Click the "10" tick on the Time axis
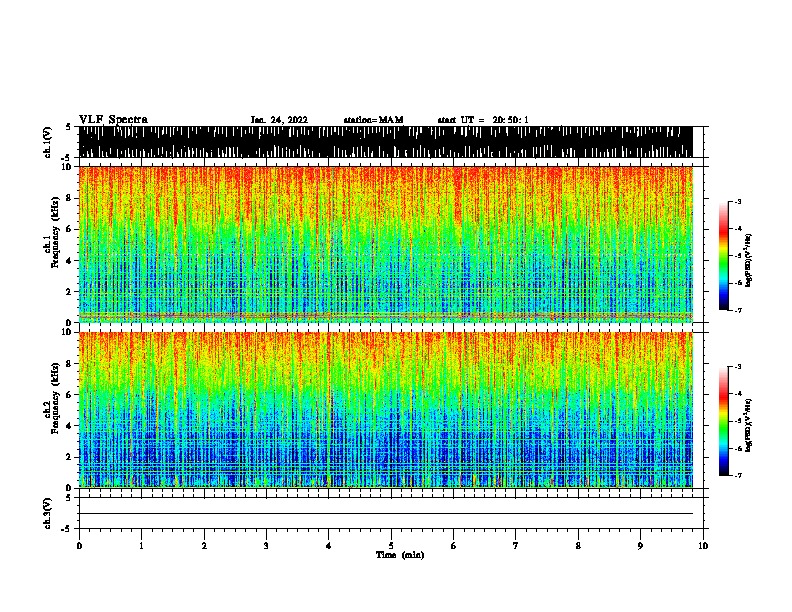This screenshot has width=792, height=612. click(703, 546)
